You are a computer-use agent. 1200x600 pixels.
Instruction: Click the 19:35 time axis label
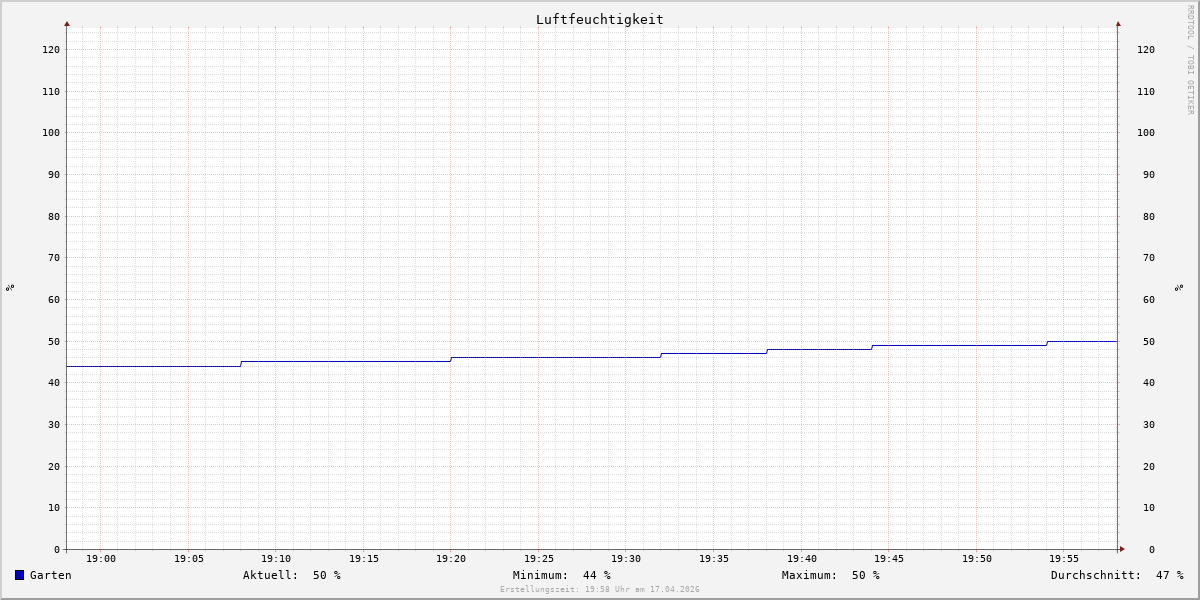click(714, 559)
